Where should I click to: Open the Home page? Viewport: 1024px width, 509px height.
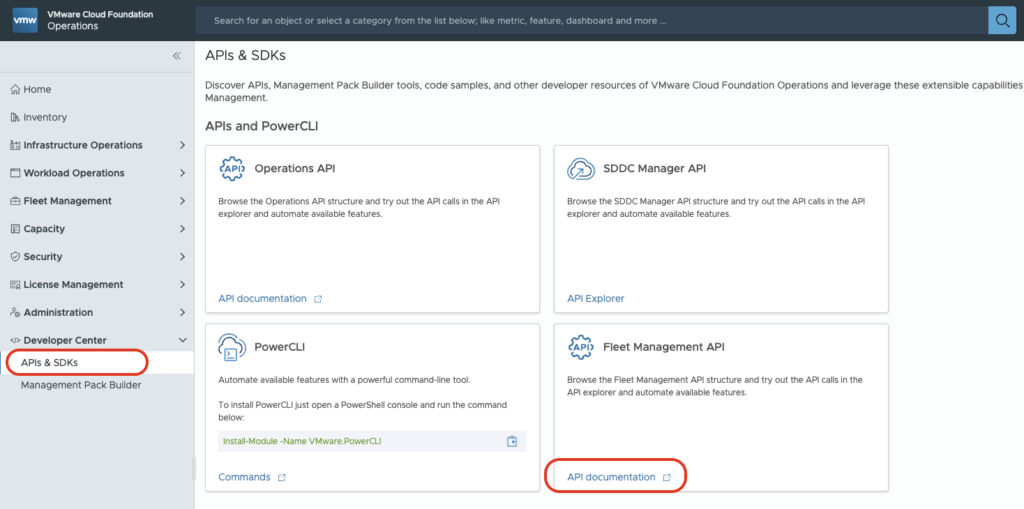click(x=37, y=89)
